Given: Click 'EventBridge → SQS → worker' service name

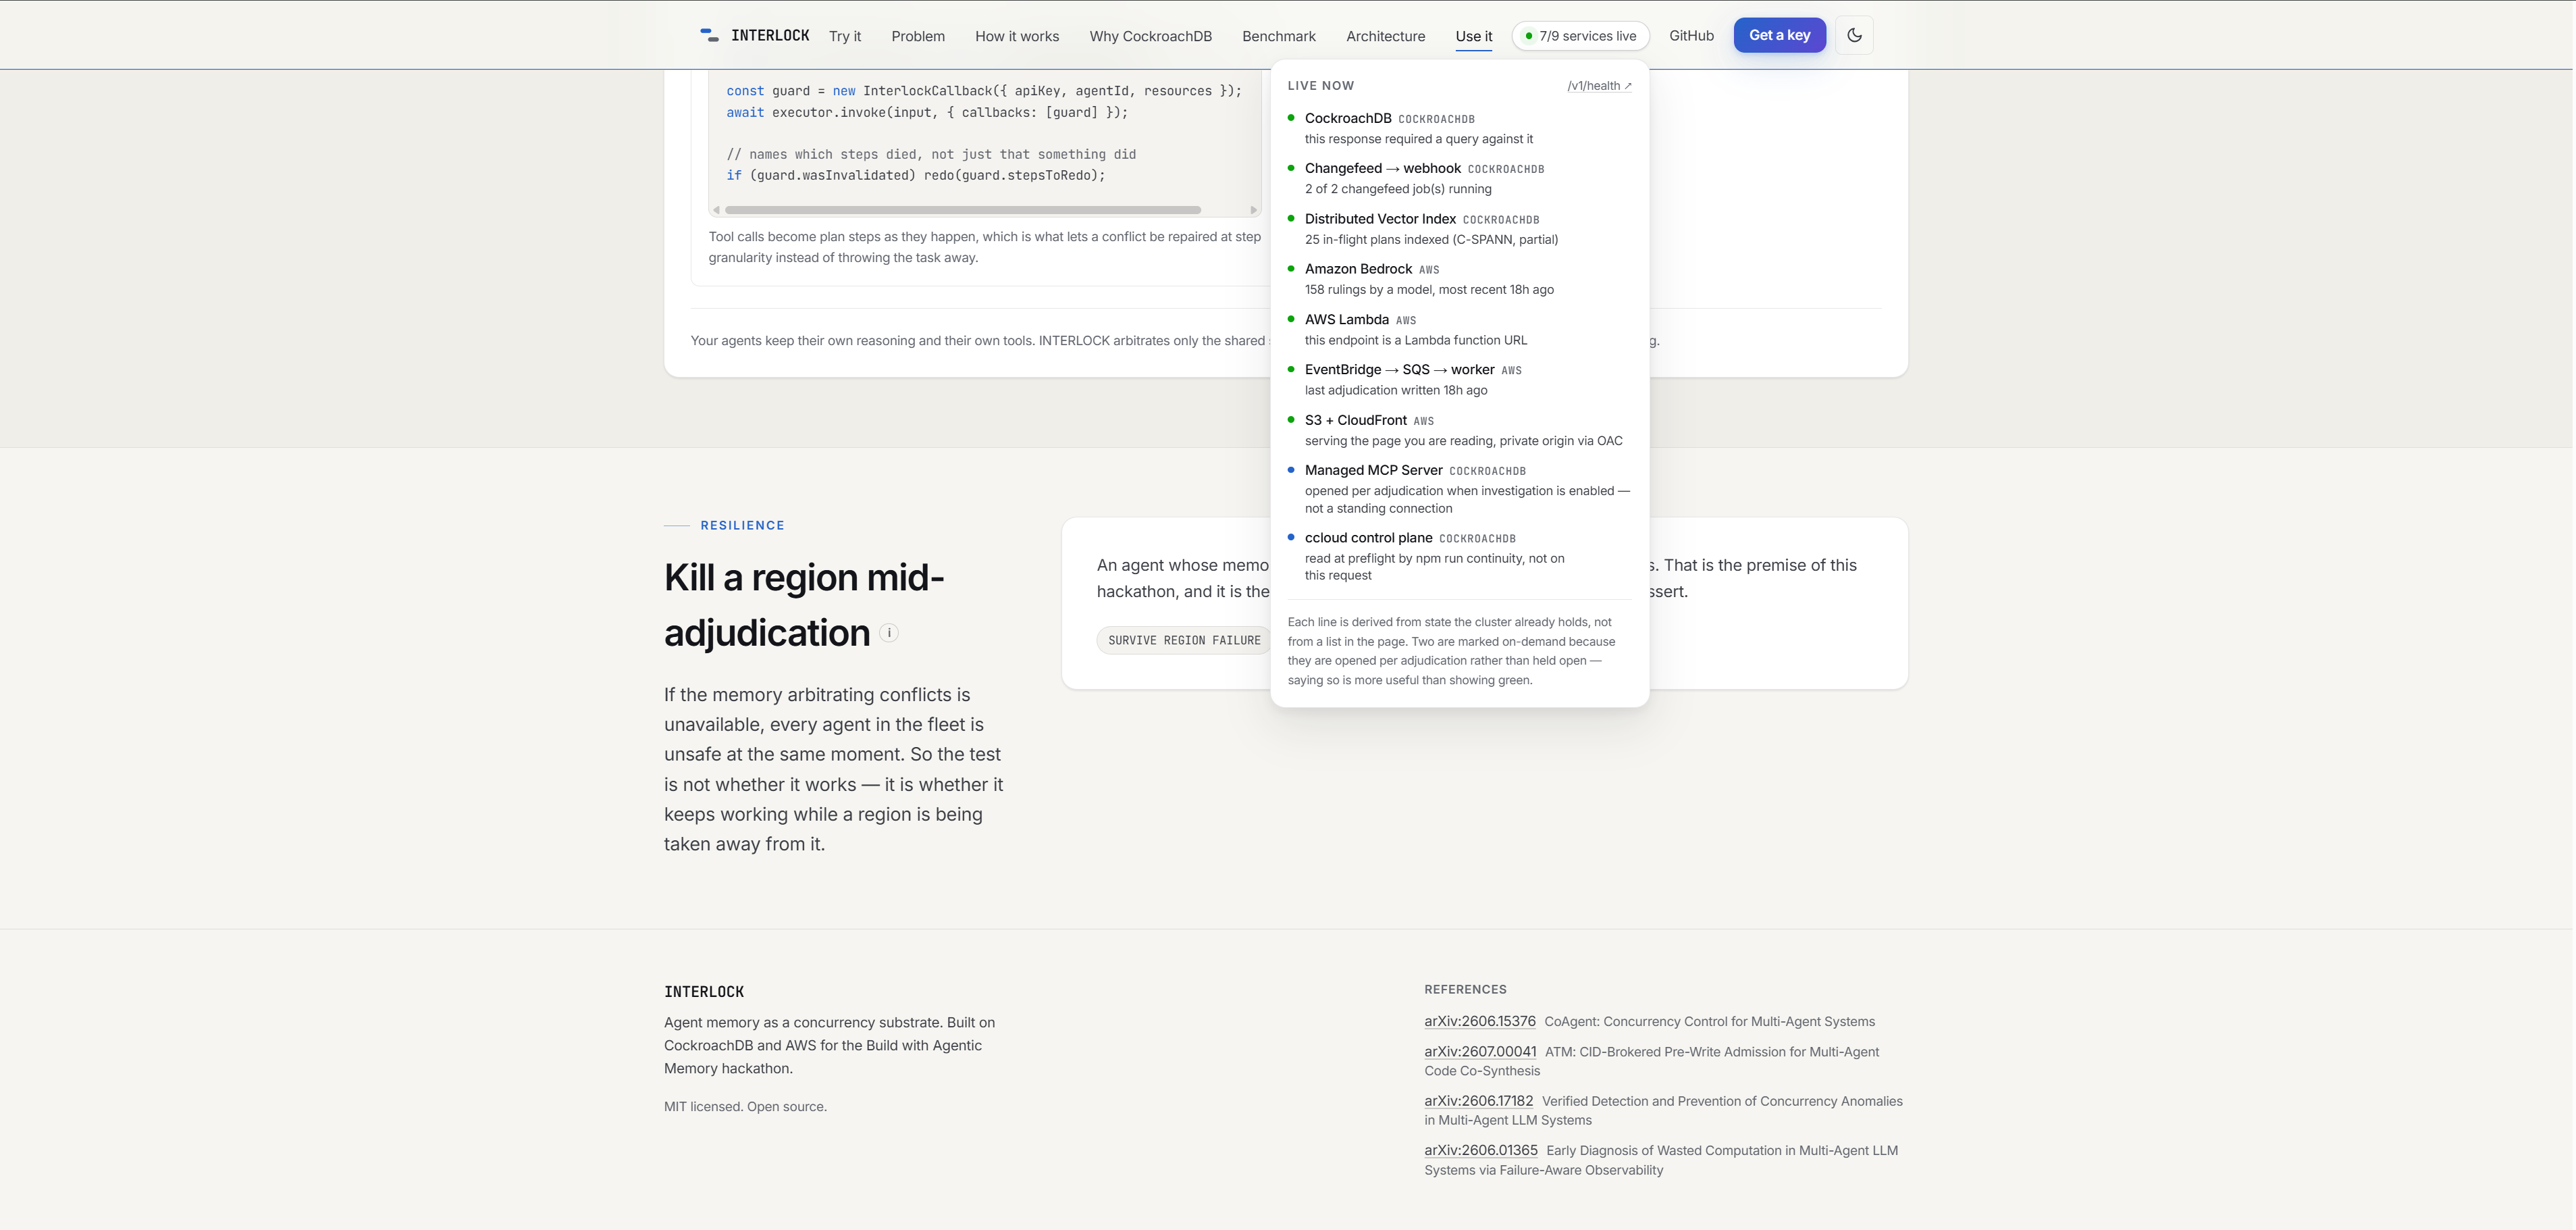Looking at the screenshot, I should 1399,370.
